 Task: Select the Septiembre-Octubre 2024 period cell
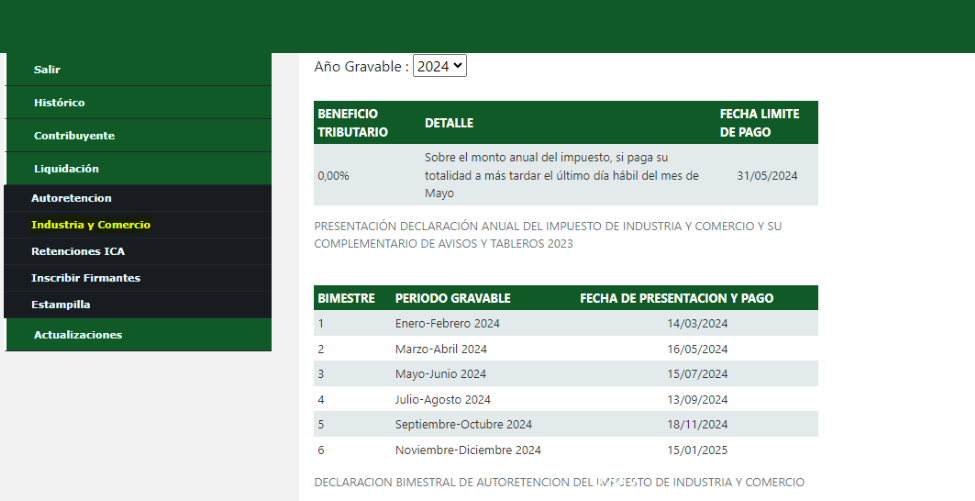point(463,425)
